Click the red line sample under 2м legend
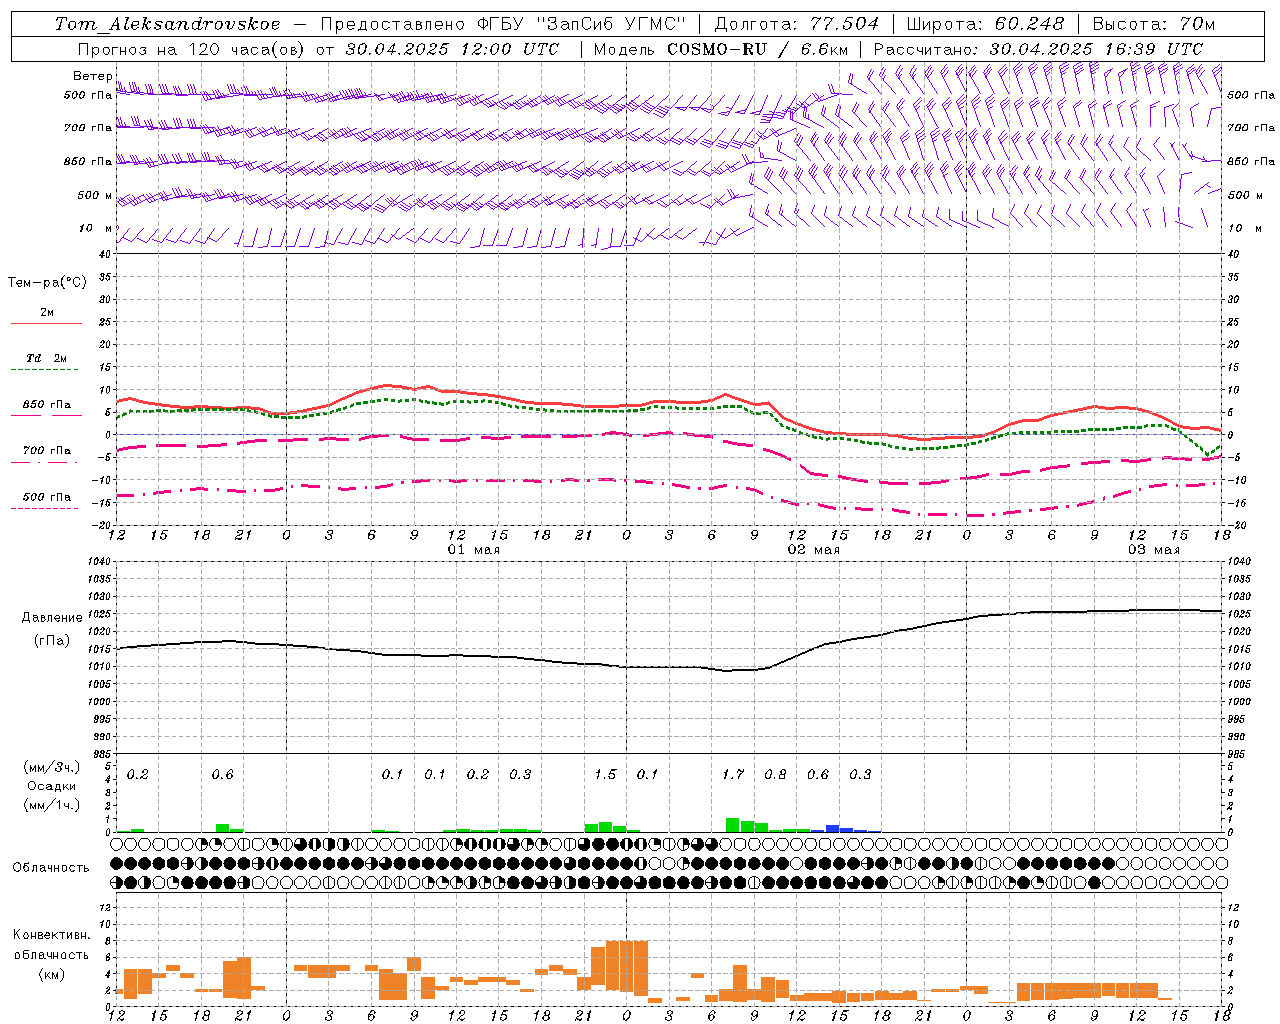 46,324
